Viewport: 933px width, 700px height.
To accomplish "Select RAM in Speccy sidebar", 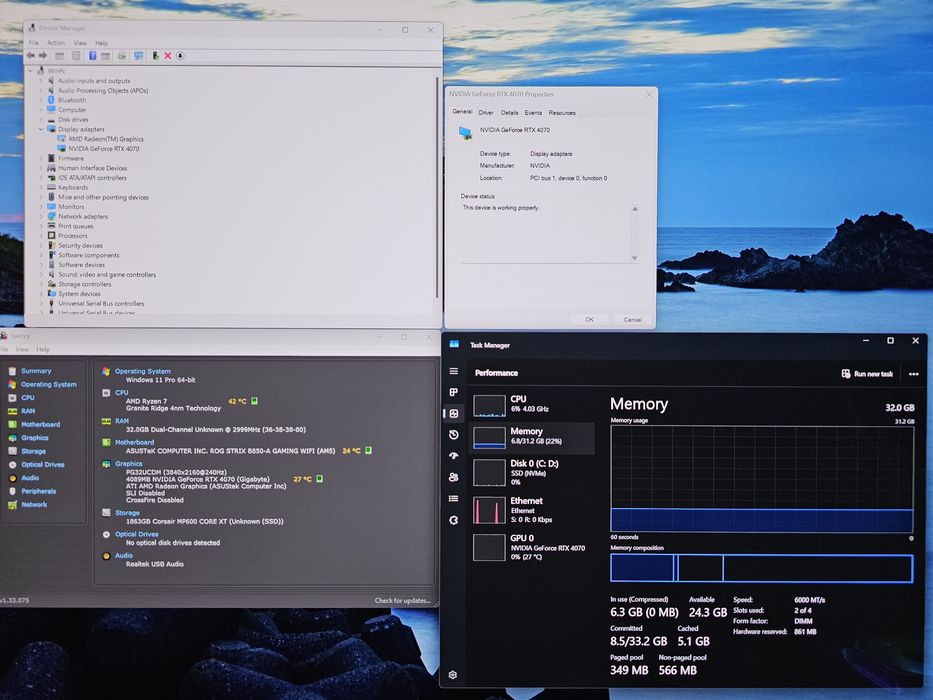I will pos(28,411).
